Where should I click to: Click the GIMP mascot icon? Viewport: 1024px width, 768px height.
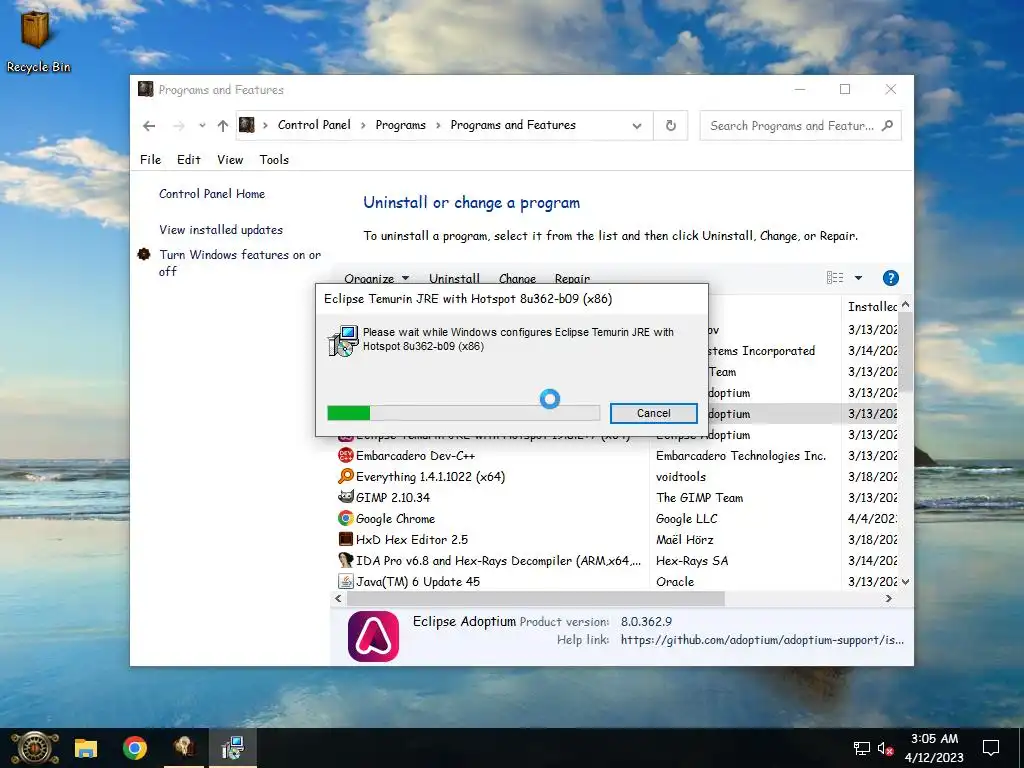pos(345,497)
